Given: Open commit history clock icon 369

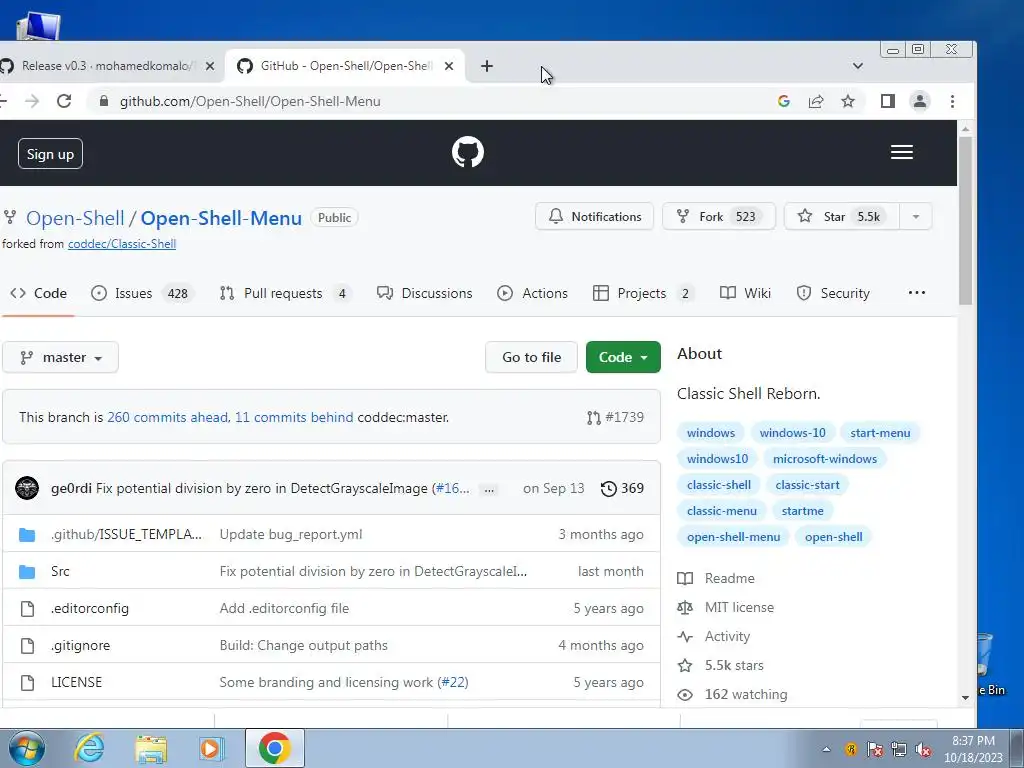Looking at the screenshot, I should [622, 488].
